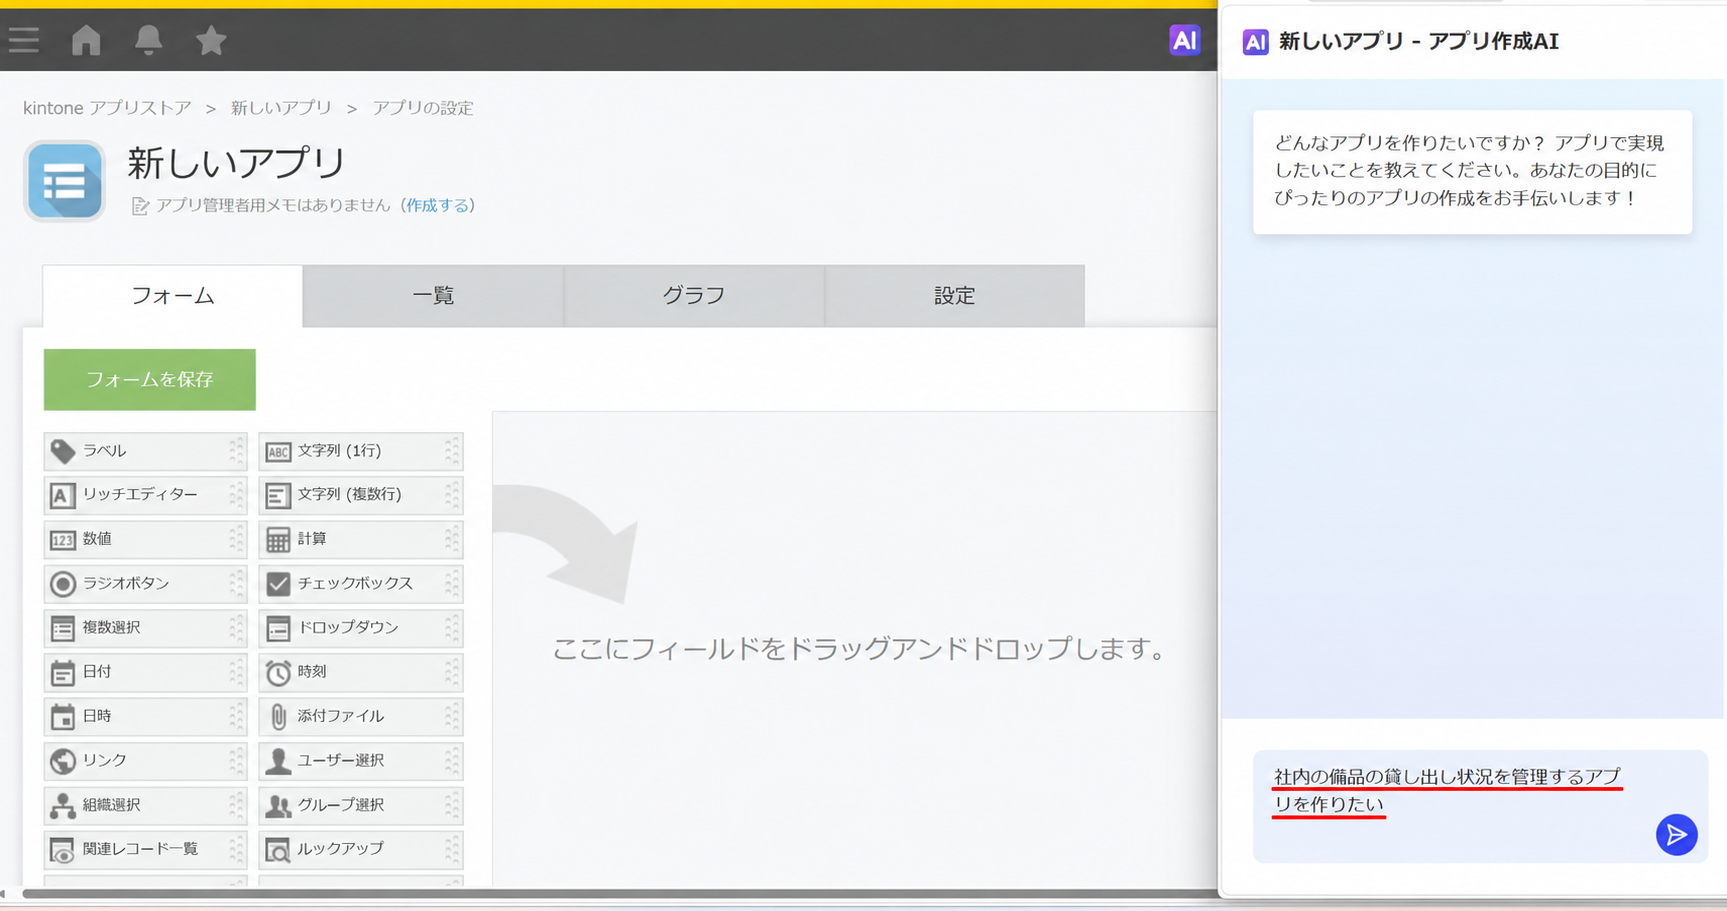1727x911 pixels.
Task: Click the blue send arrow button
Action: [1676, 835]
